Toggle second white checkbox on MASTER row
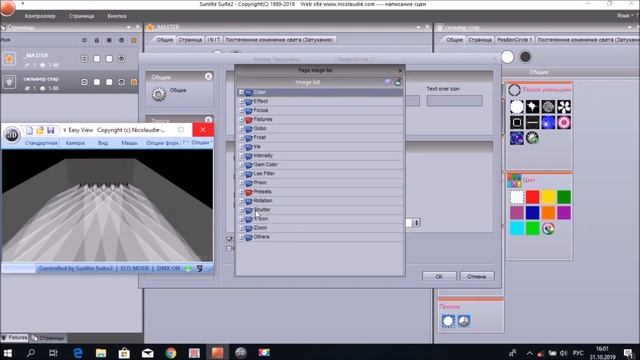Screen dimensions: 640x360 109,59
